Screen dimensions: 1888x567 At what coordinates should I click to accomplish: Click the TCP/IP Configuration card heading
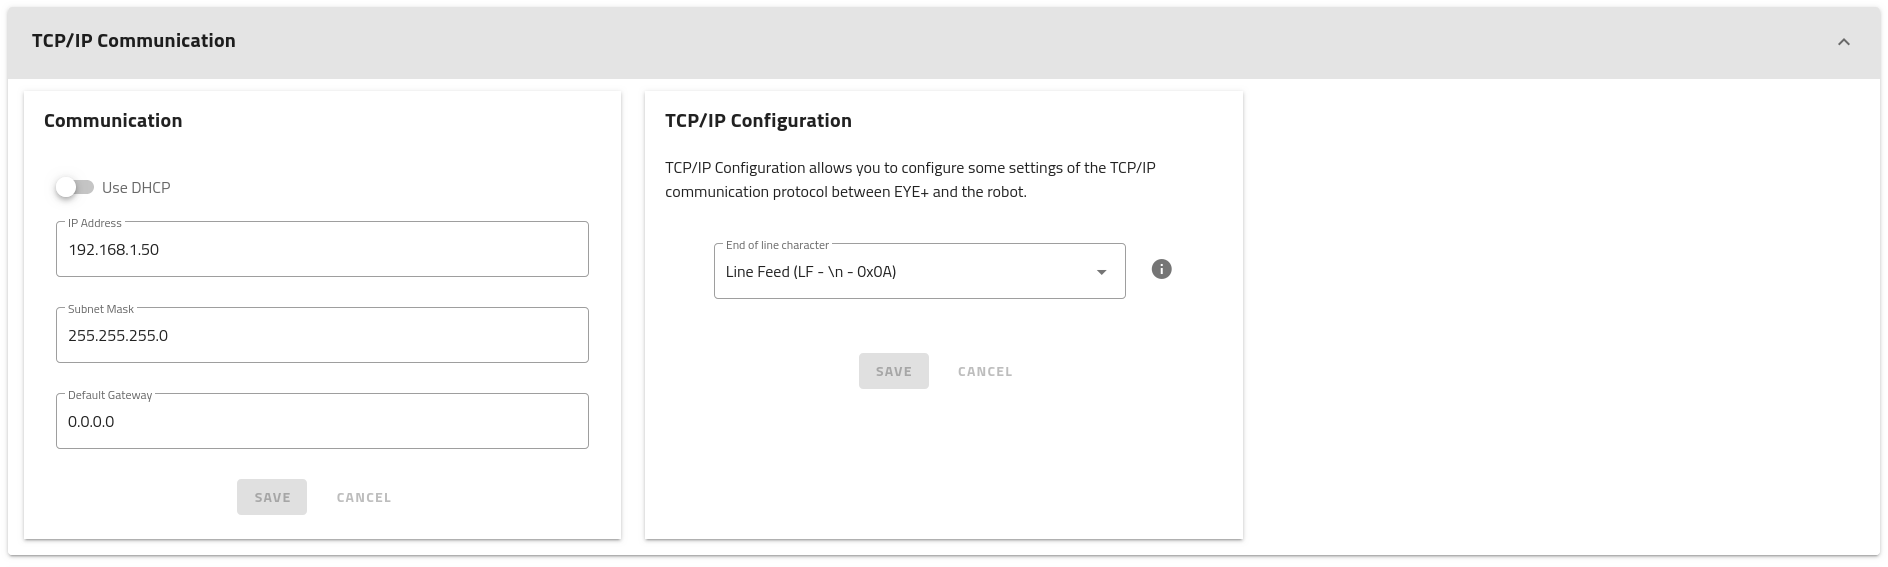758,121
